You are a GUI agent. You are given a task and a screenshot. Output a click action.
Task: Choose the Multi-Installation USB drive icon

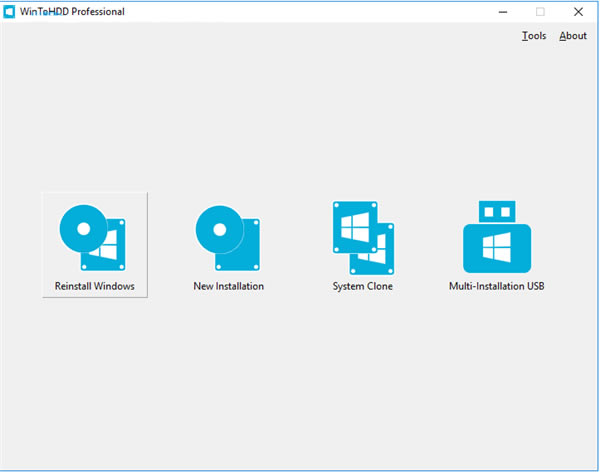(497, 237)
